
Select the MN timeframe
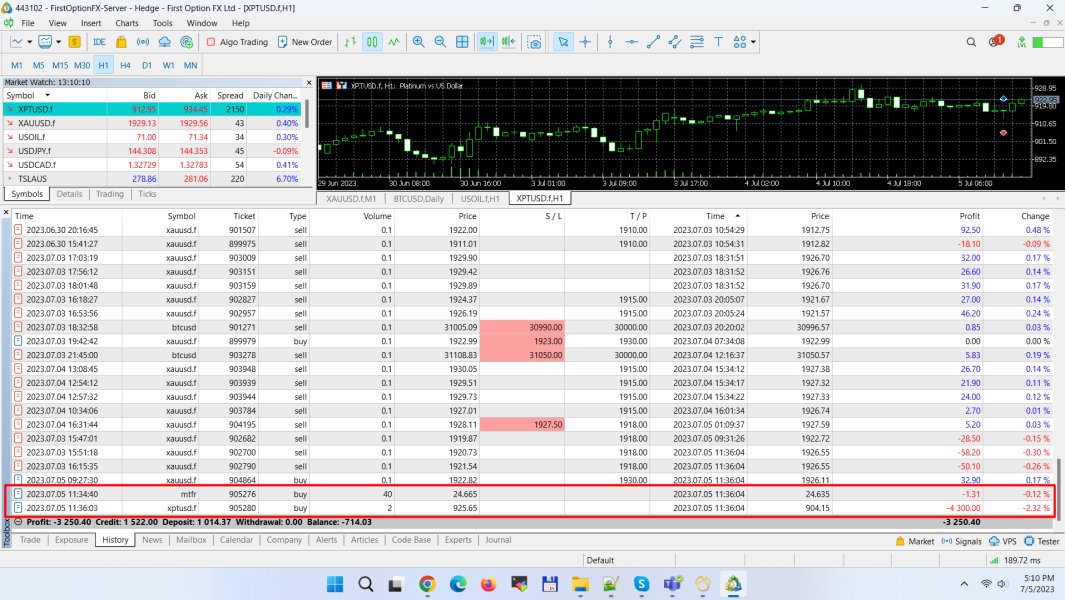click(190, 65)
